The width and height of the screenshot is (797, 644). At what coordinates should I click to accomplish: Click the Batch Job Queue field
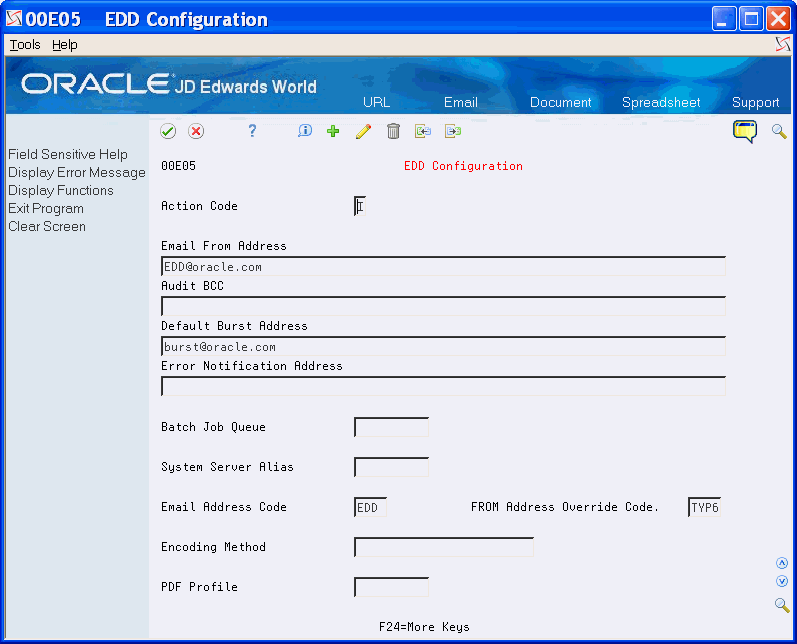click(391, 427)
